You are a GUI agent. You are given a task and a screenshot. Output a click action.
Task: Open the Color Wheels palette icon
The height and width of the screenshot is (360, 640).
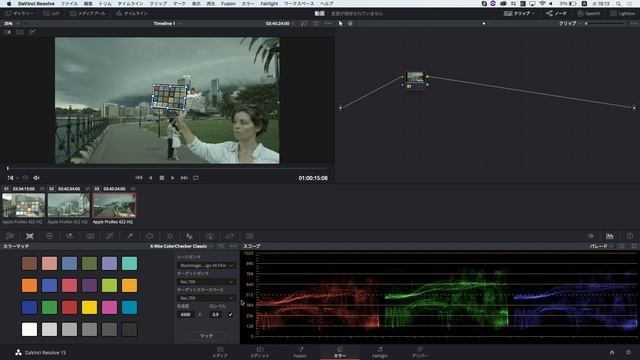click(49, 236)
